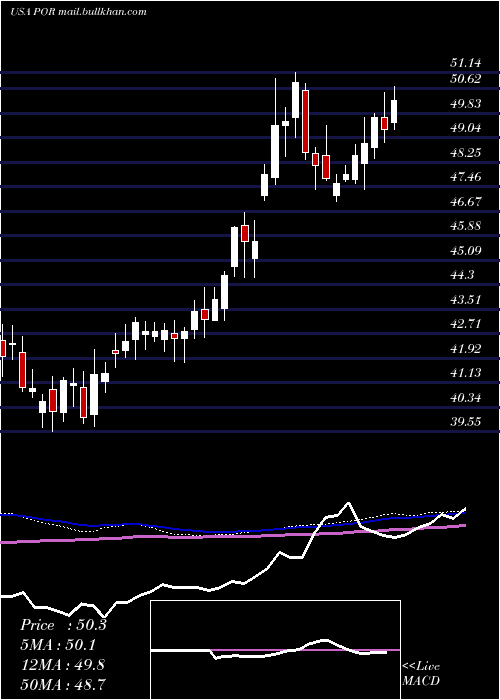This screenshot has height=700, width=500.
Task: Click the 47.46 price axis label
Action: point(465,177)
